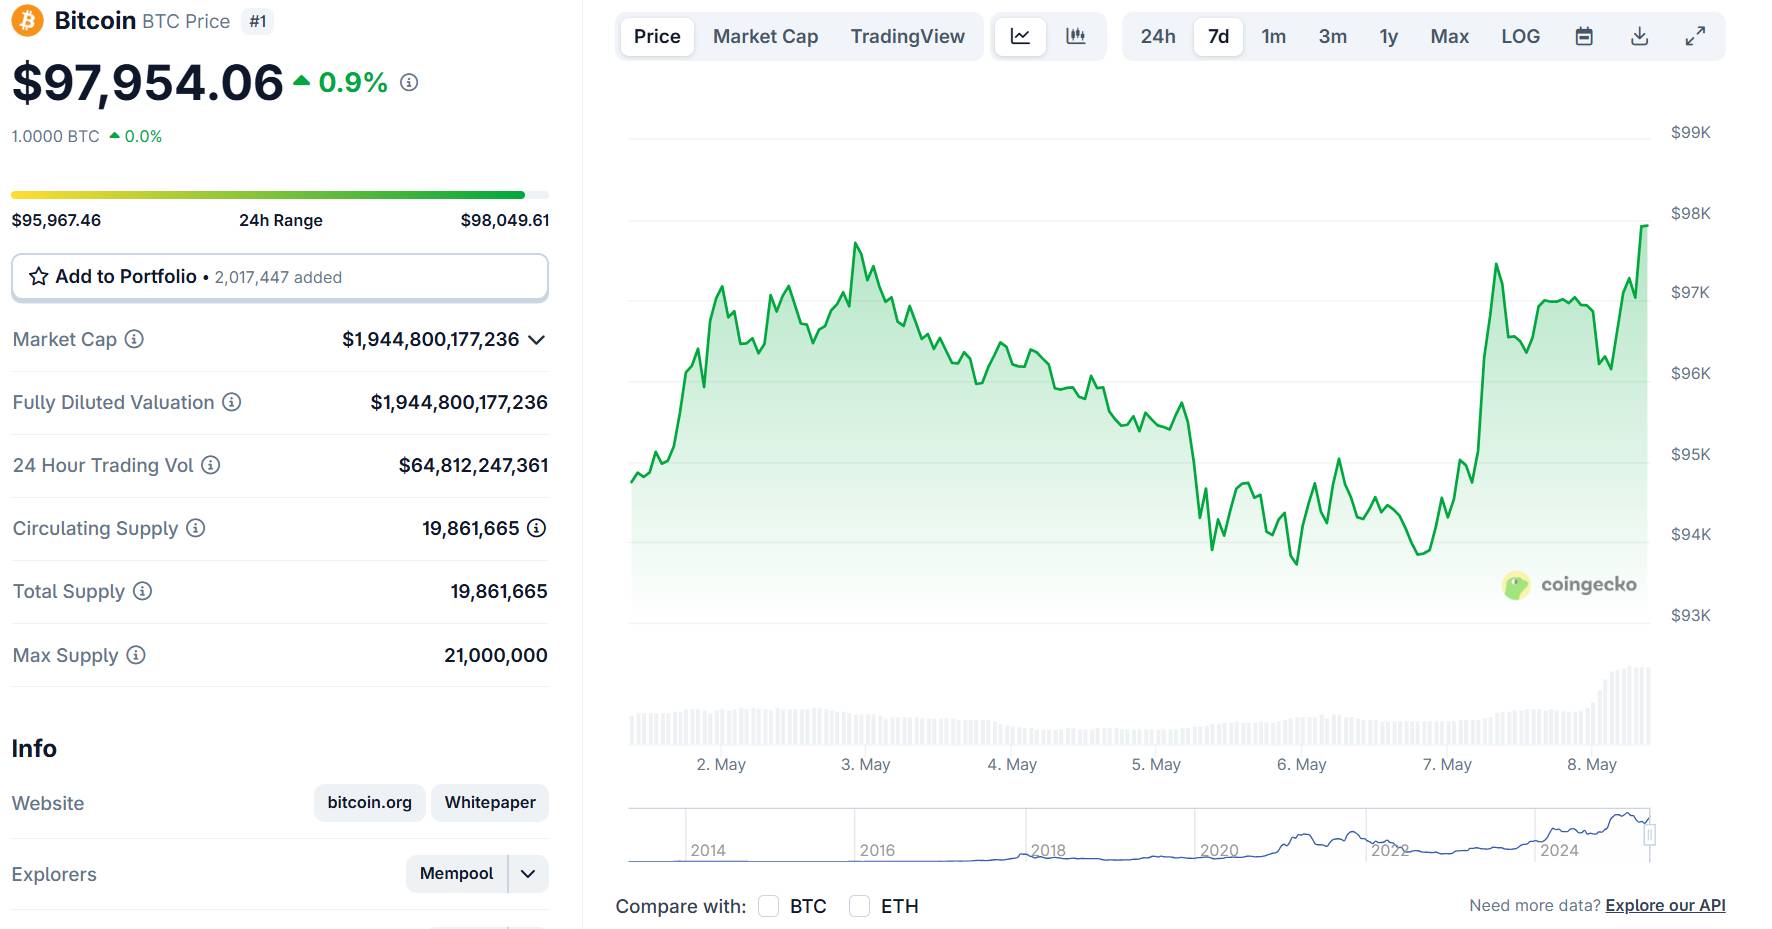Click the $64,812,247,361 trading volume value
The width and height of the screenshot is (1772, 929).
click(x=473, y=465)
